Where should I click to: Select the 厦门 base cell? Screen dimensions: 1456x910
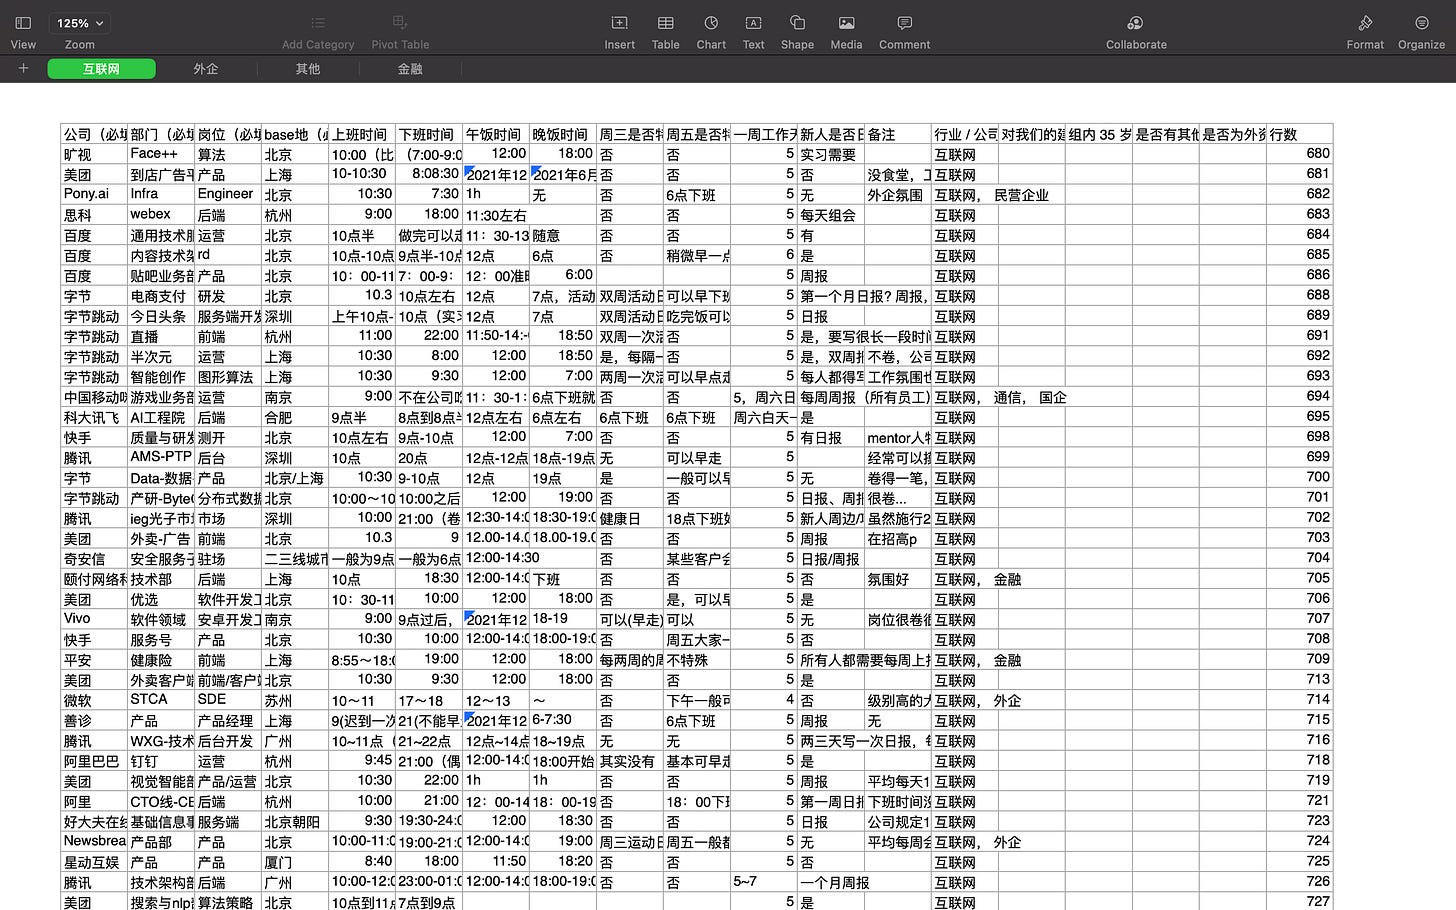pyautogui.click(x=295, y=862)
